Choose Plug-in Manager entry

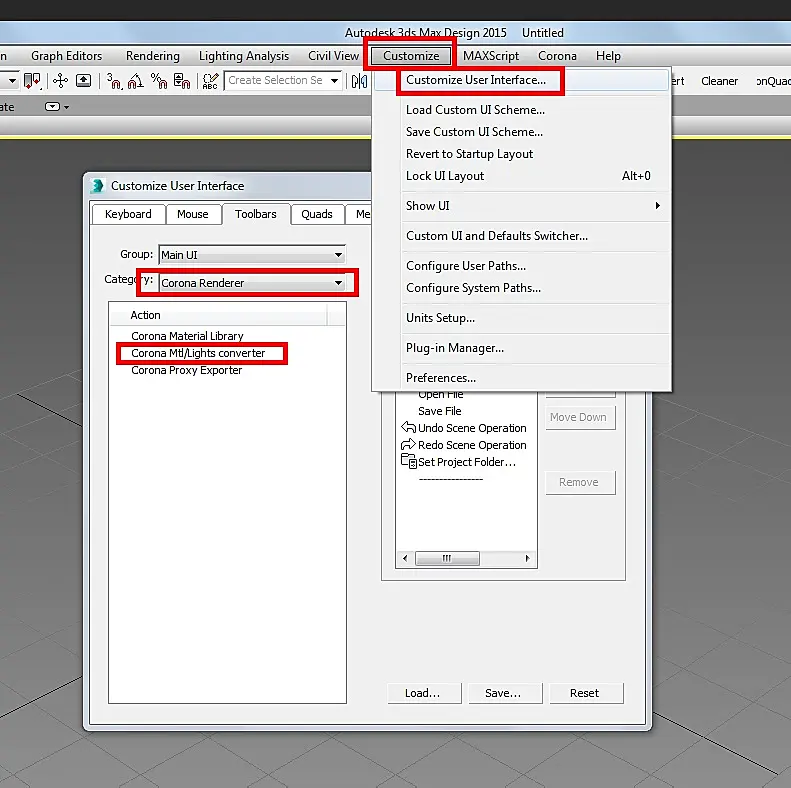[522, 348]
